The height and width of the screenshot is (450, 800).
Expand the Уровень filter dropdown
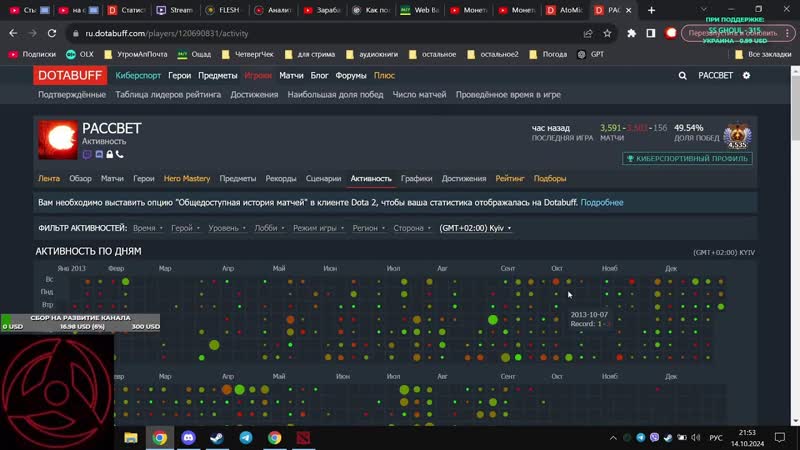(227, 228)
